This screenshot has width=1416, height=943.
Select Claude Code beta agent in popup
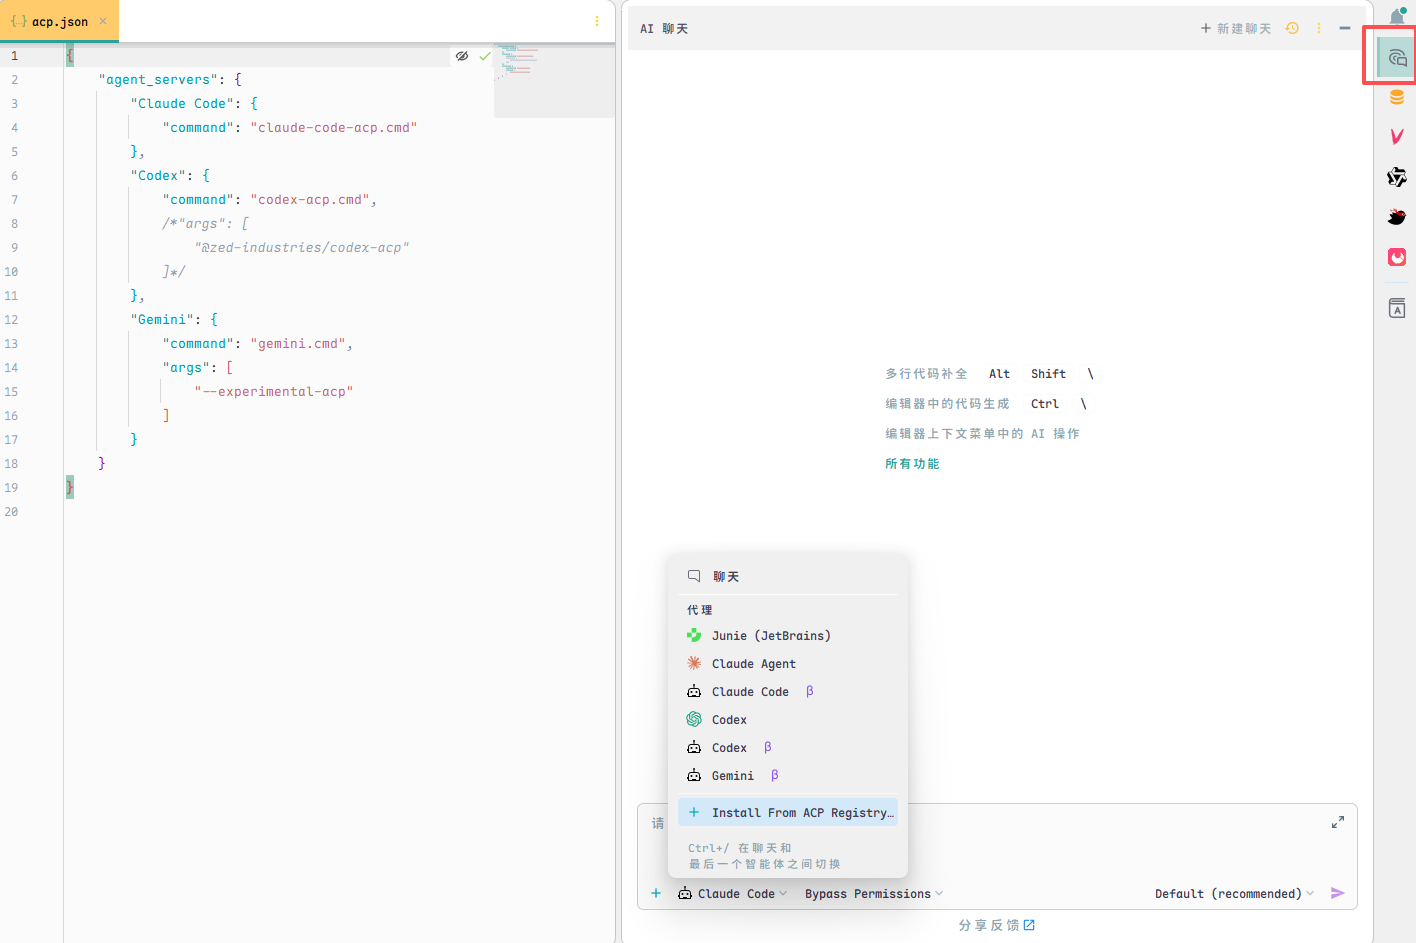click(788, 692)
